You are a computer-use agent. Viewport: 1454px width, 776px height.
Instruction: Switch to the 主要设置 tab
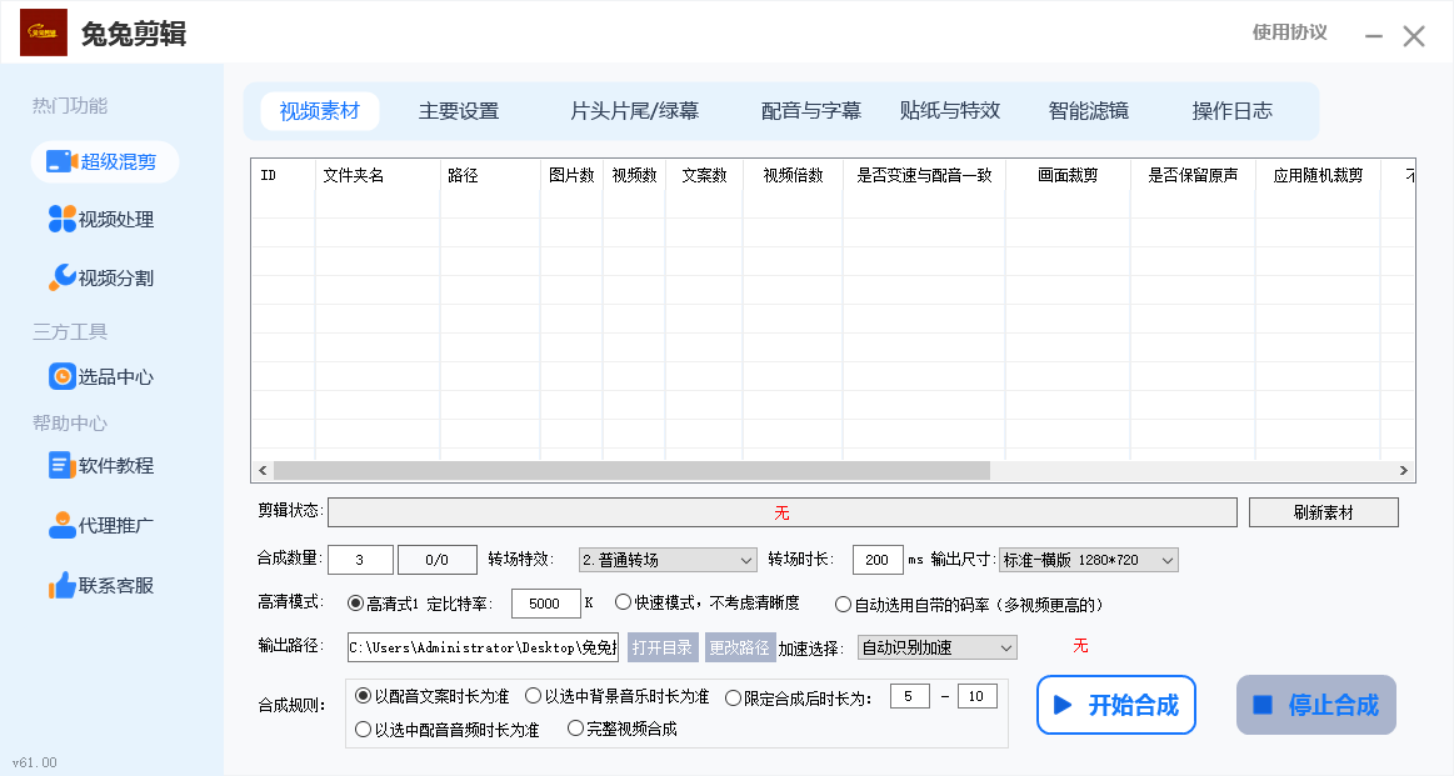(x=458, y=111)
